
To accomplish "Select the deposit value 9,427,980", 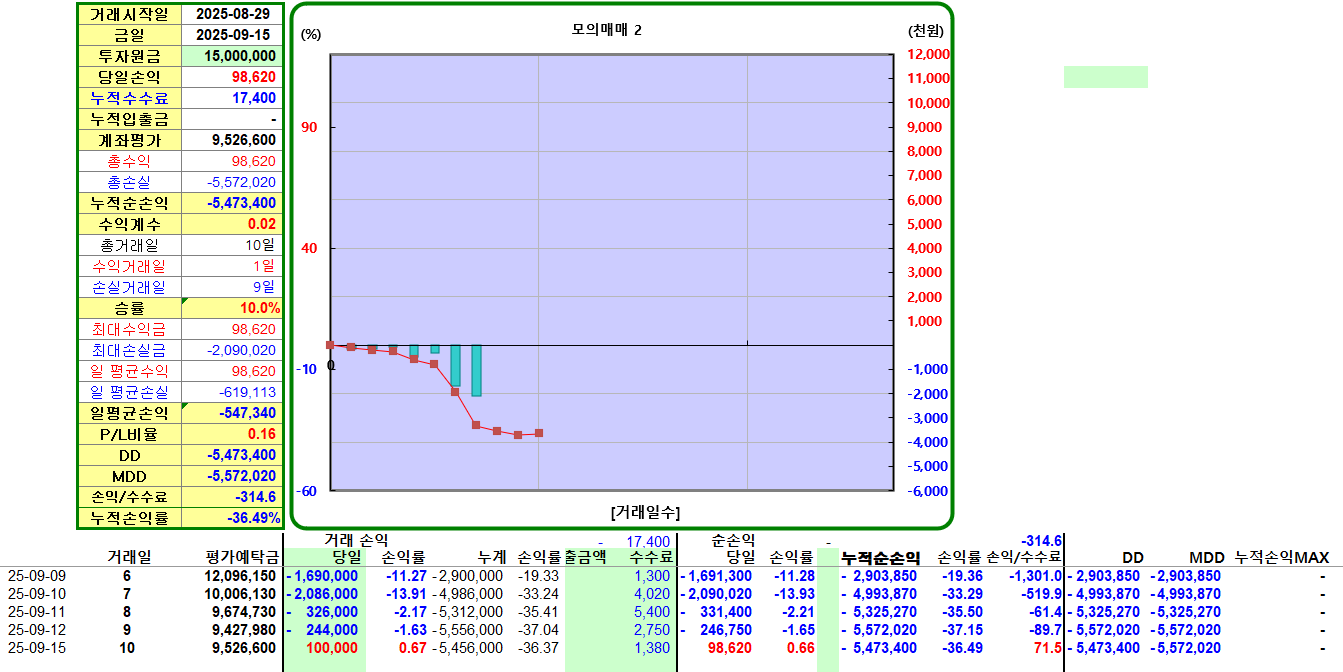I will 245,630.
